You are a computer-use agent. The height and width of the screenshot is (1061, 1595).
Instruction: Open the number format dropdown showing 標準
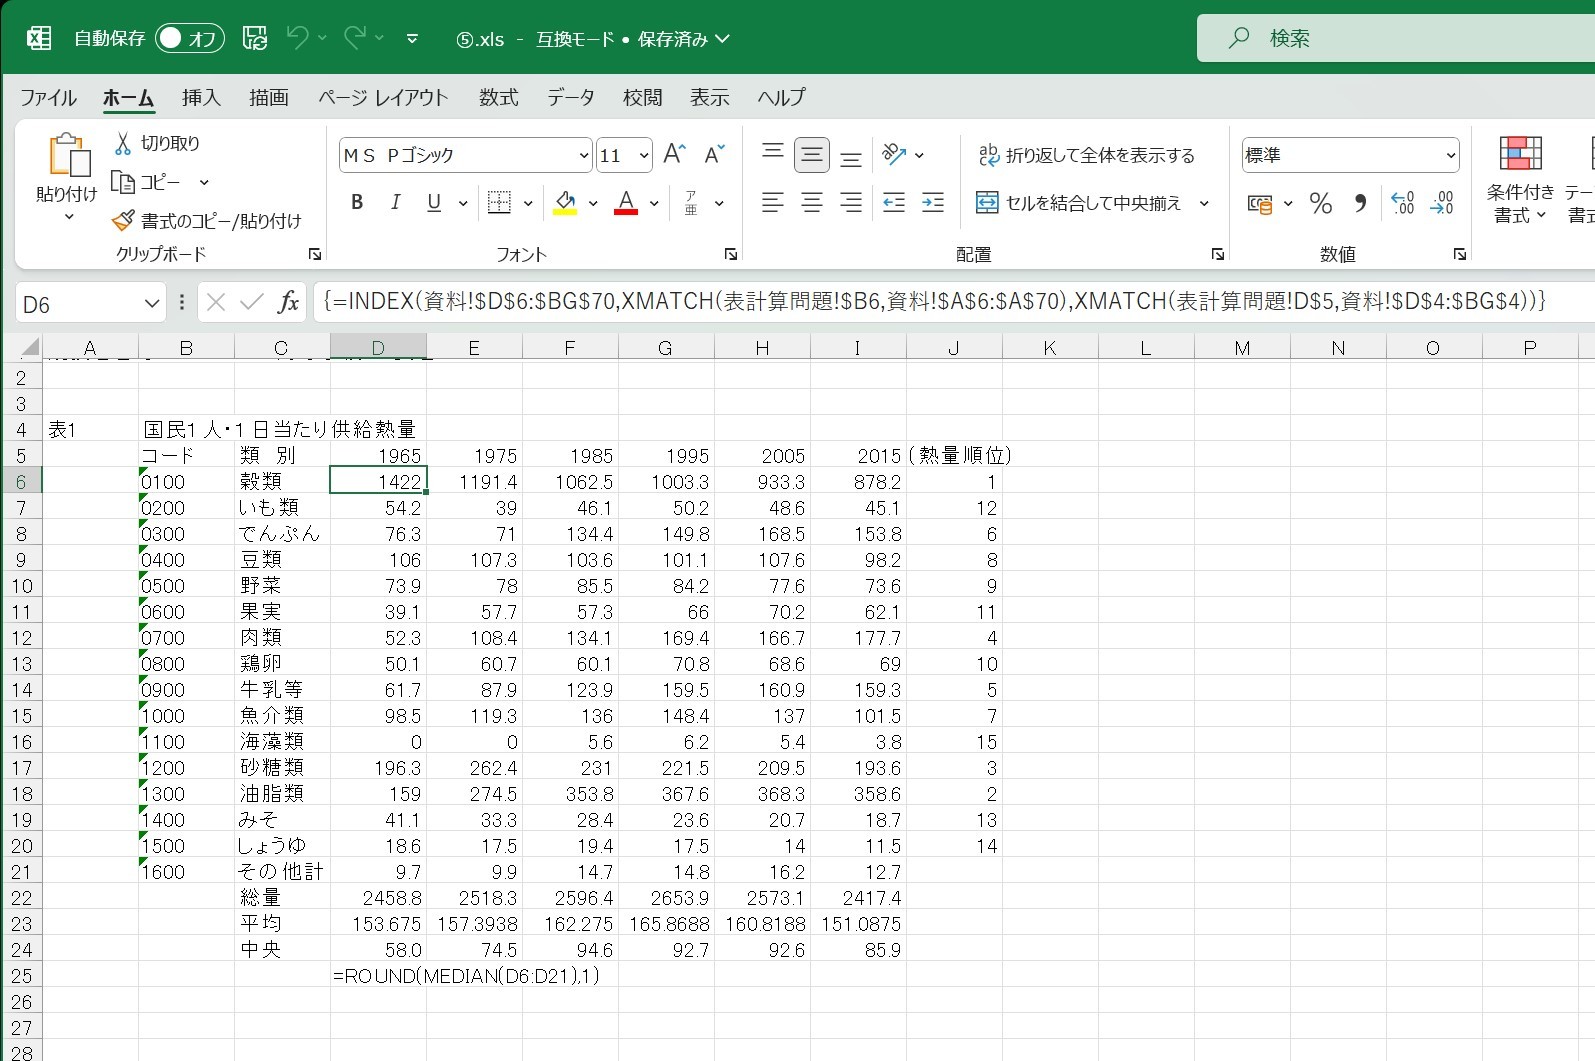(x=1450, y=155)
